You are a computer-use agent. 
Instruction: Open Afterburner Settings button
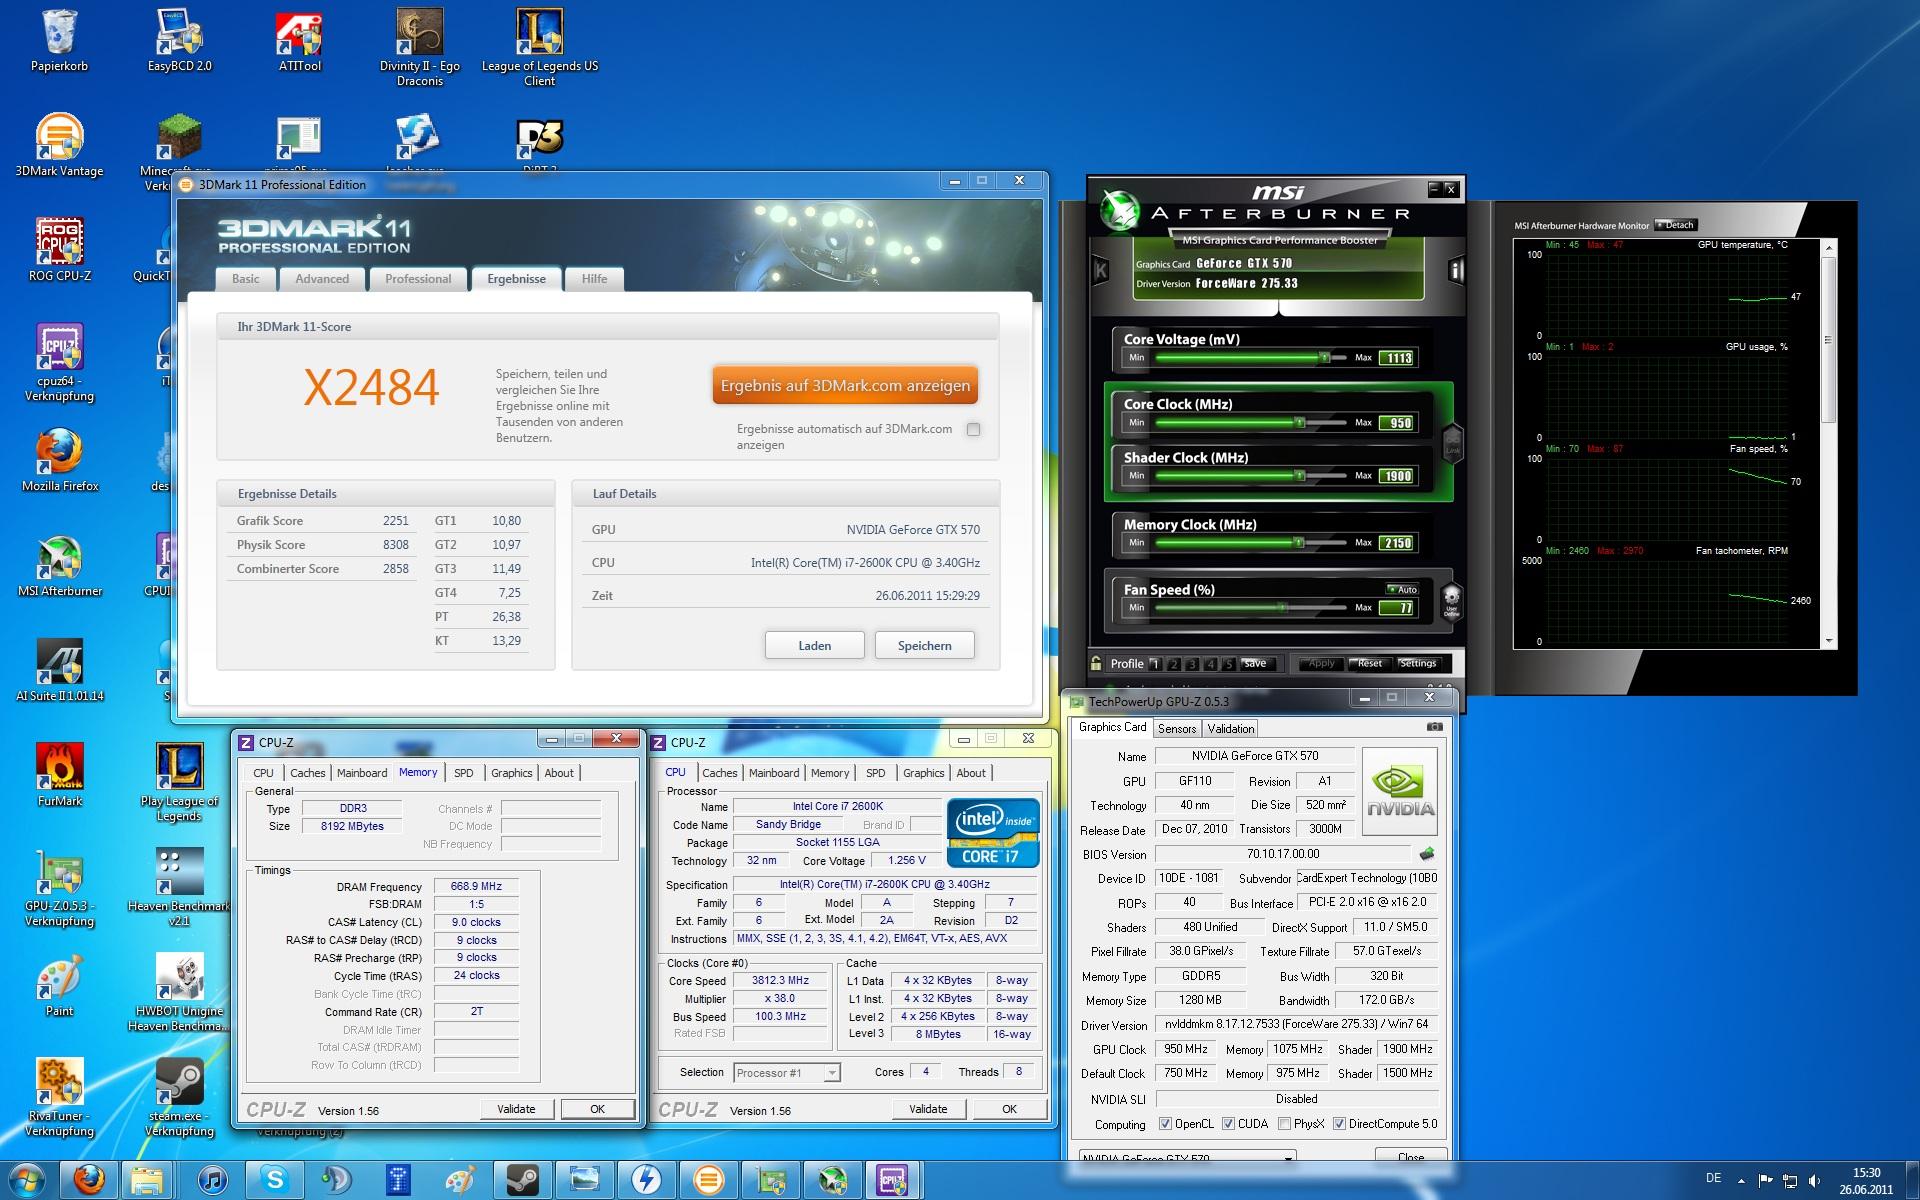click(1418, 663)
